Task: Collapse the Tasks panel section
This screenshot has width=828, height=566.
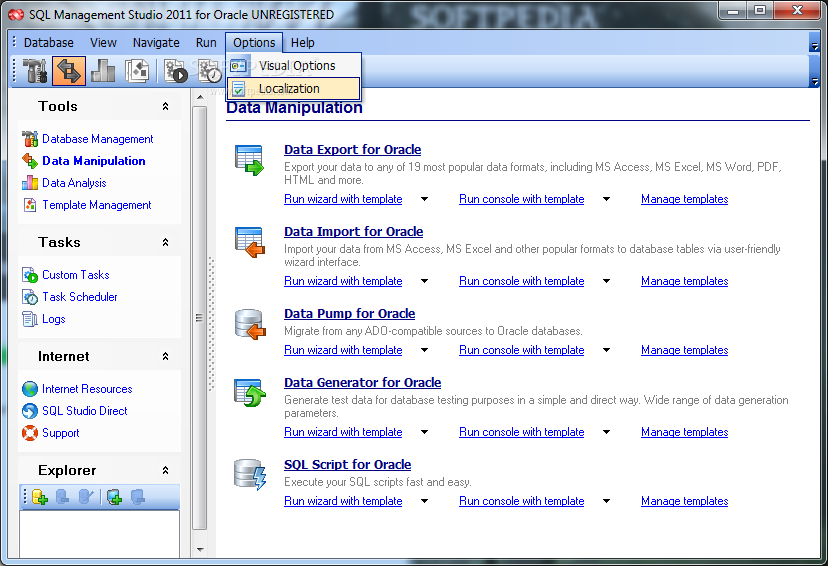Action: (x=165, y=242)
